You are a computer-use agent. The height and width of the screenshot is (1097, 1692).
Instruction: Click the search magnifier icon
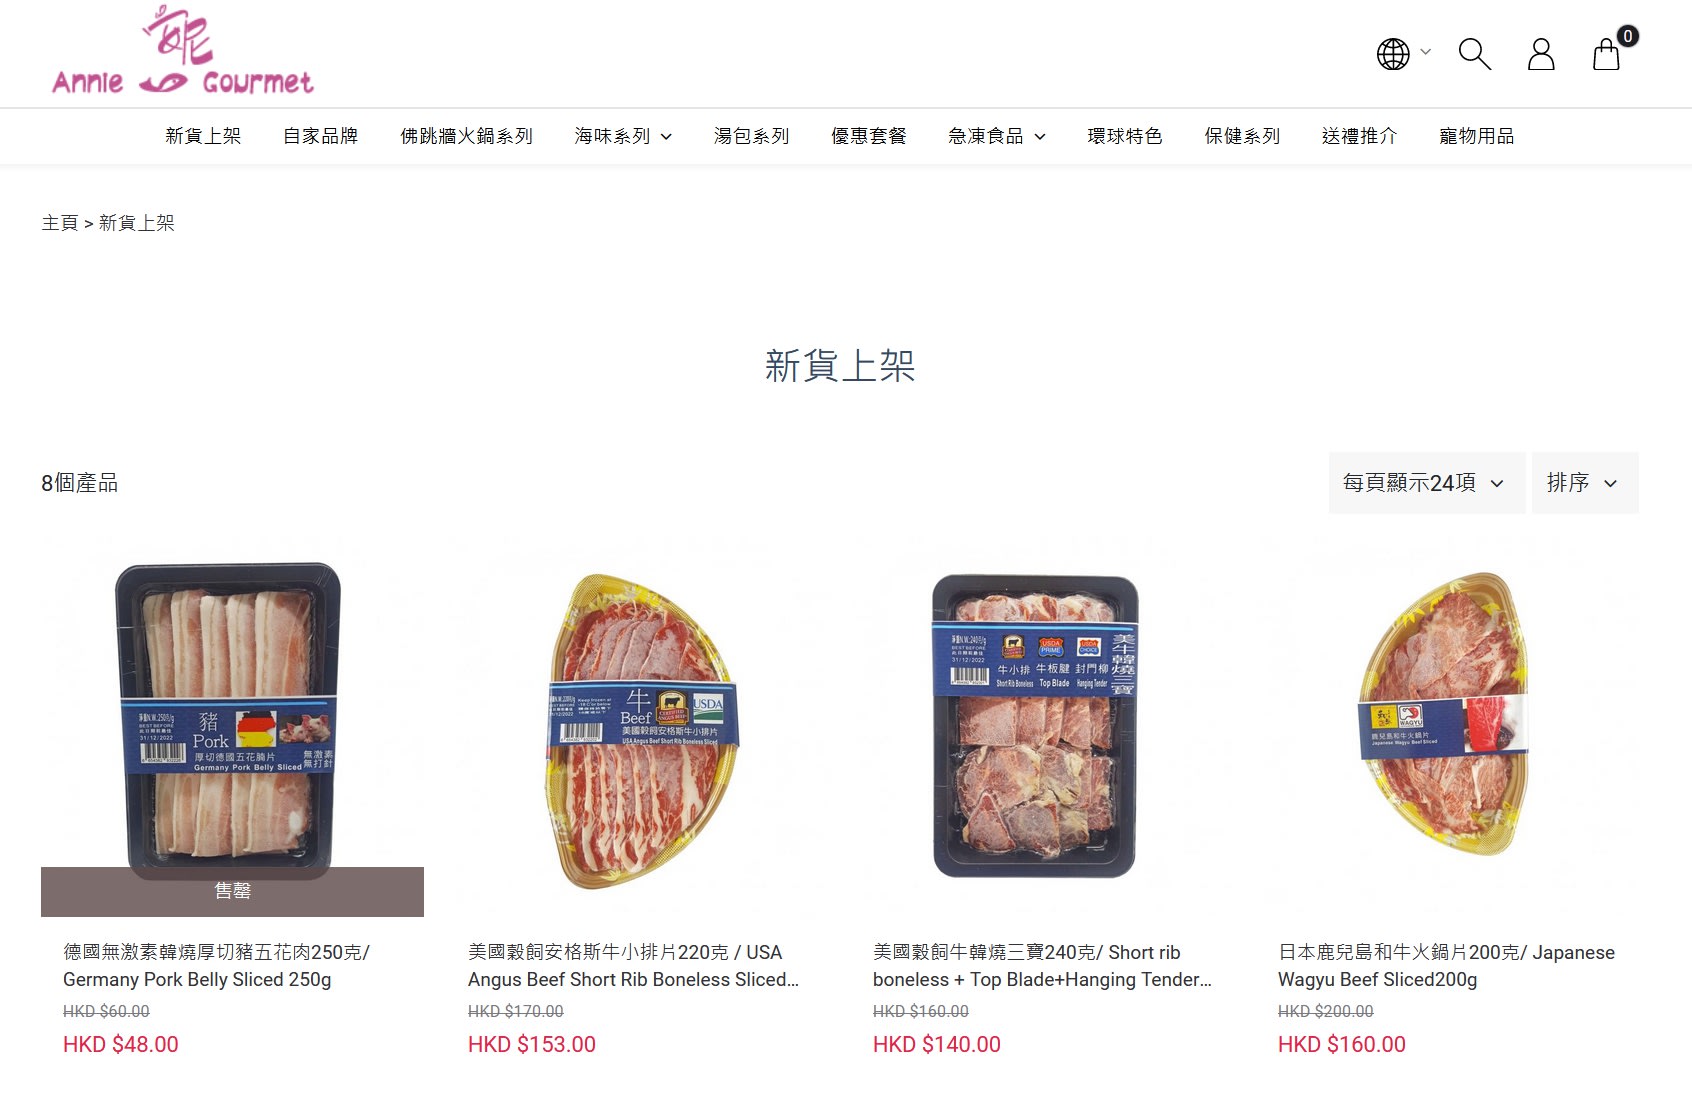click(x=1475, y=54)
